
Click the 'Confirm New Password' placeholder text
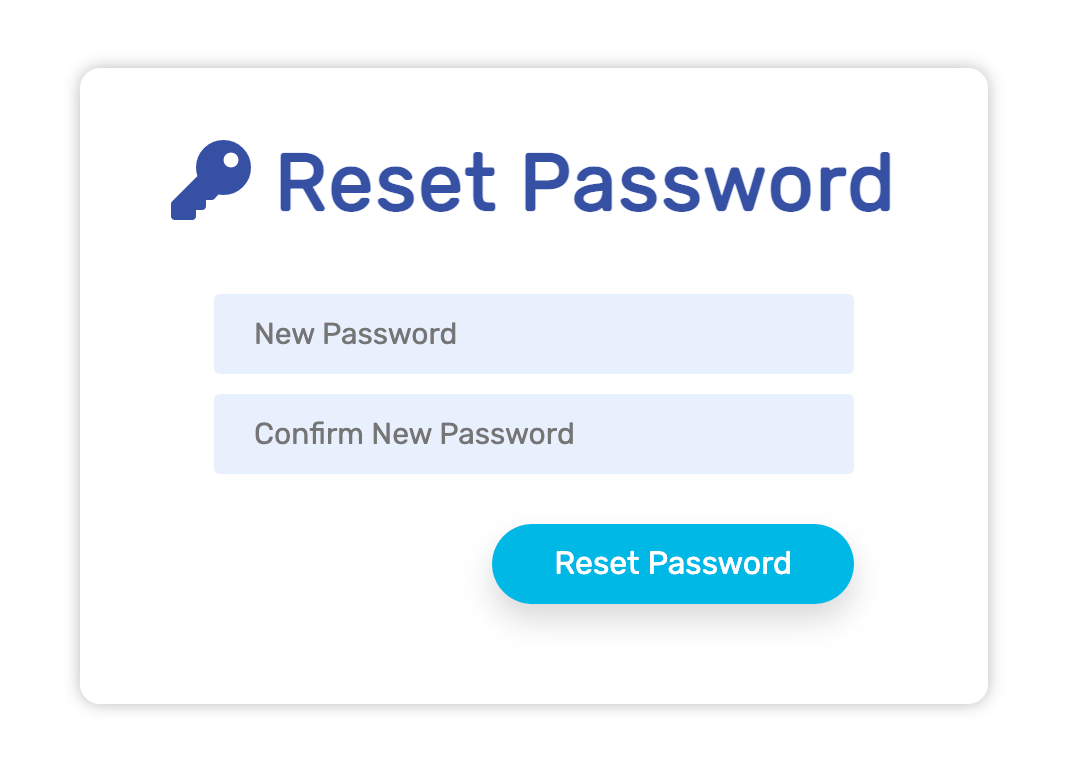click(x=414, y=434)
